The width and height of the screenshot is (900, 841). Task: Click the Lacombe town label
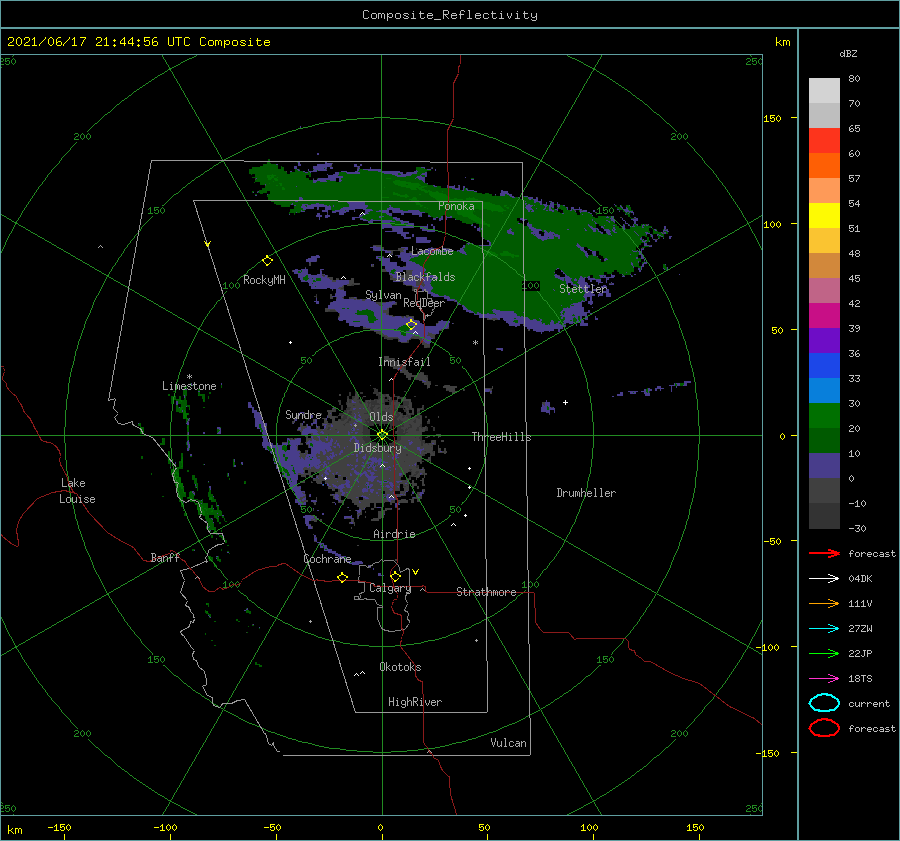click(432, 251)
